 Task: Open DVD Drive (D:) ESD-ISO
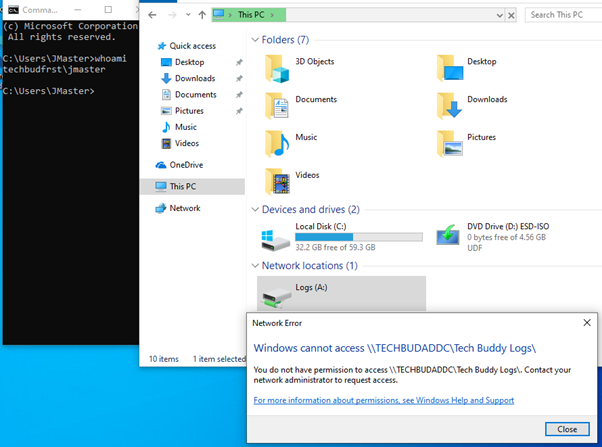click(449, 237)
